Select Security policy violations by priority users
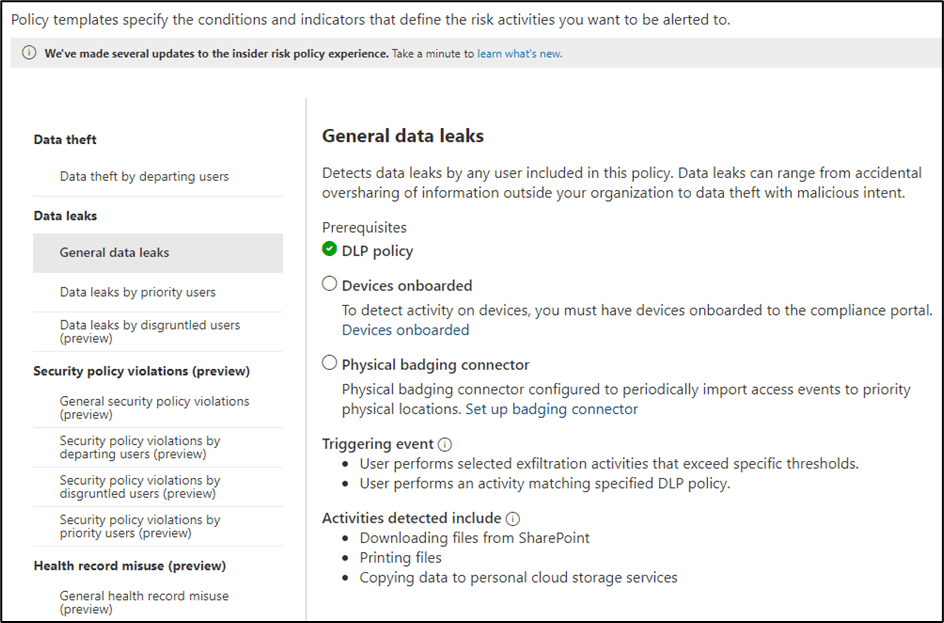Image resolution: width=944 pixels, height=623 pixels. point(139,526)
